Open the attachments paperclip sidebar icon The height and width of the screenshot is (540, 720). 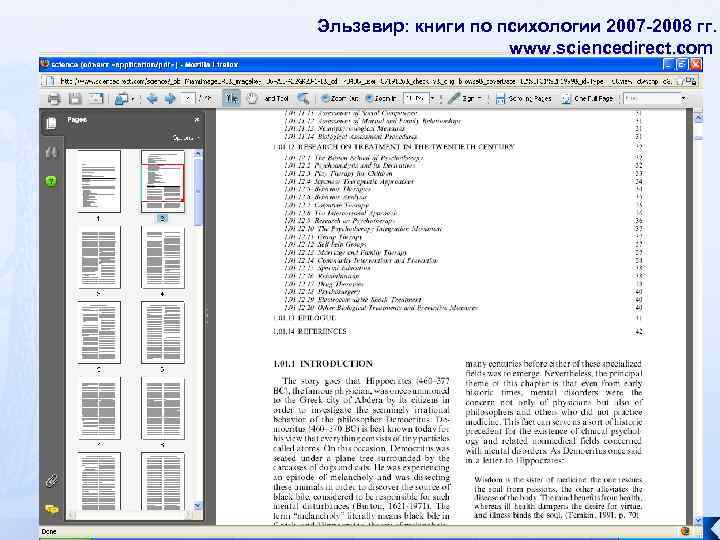pos(51,481)
